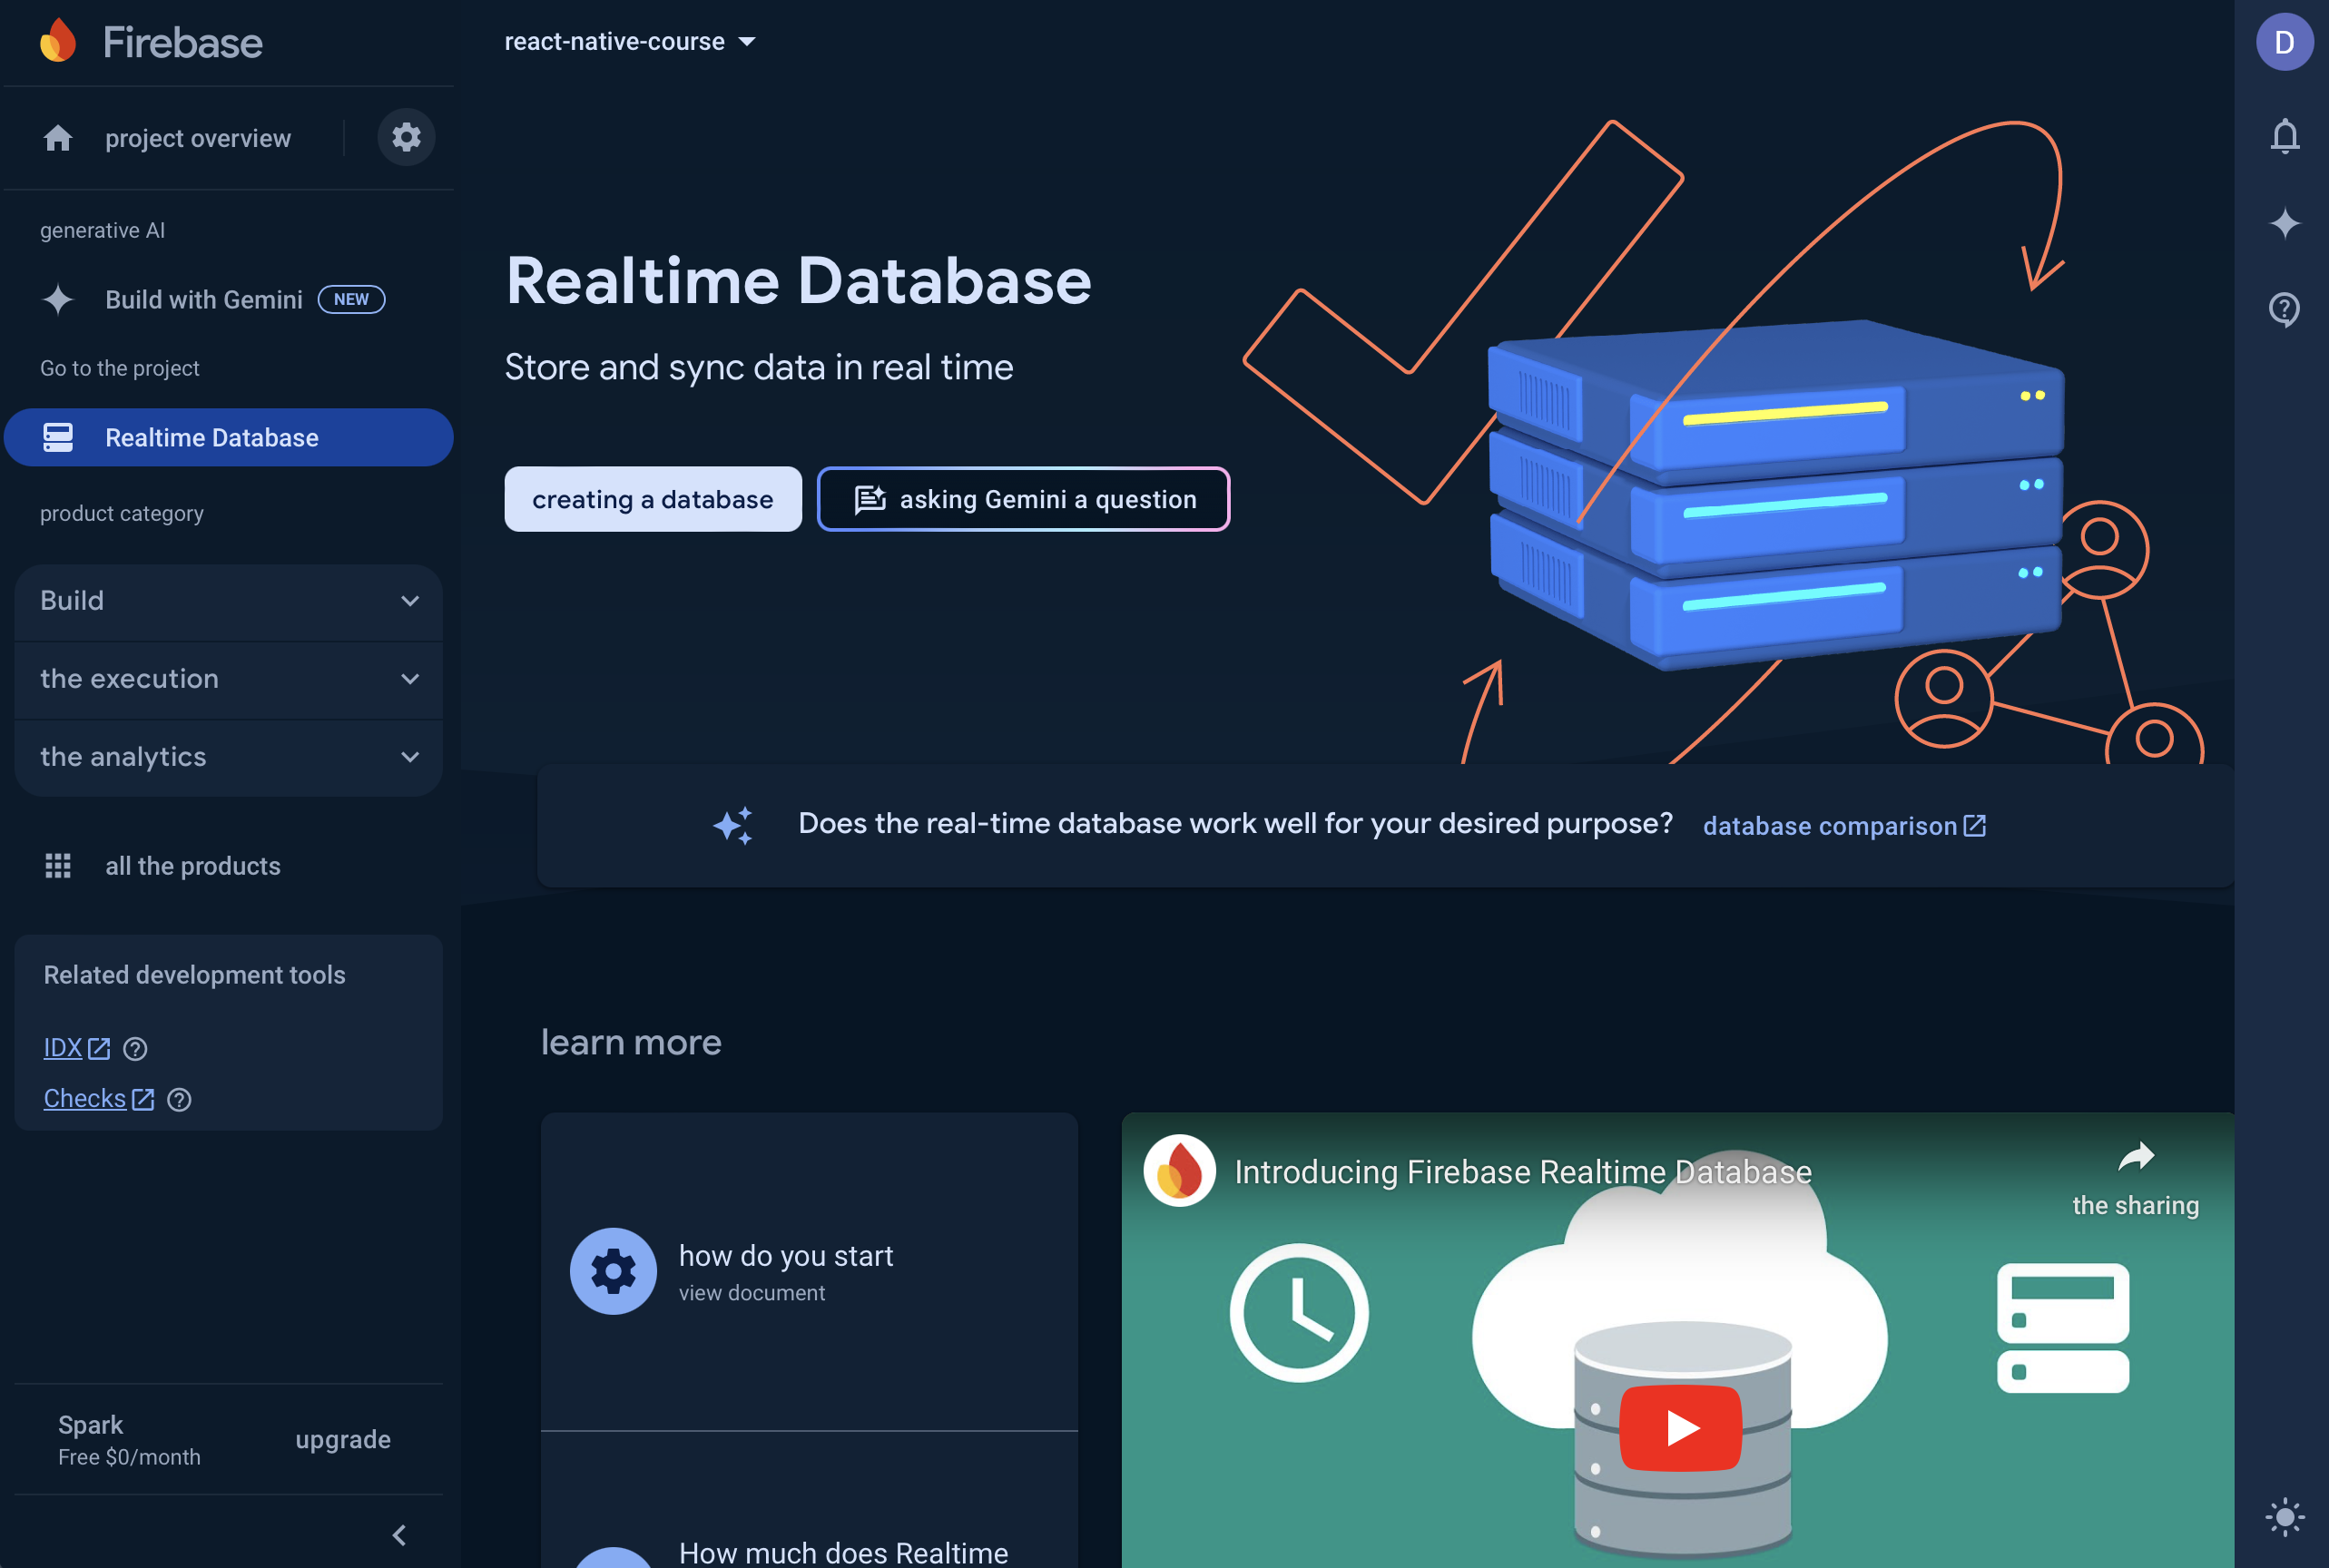The height and width of the screenshot is (1568, 2329).
Task: Click the Gemini sparkle icon in comparison banner
Action: click(733, 826)
